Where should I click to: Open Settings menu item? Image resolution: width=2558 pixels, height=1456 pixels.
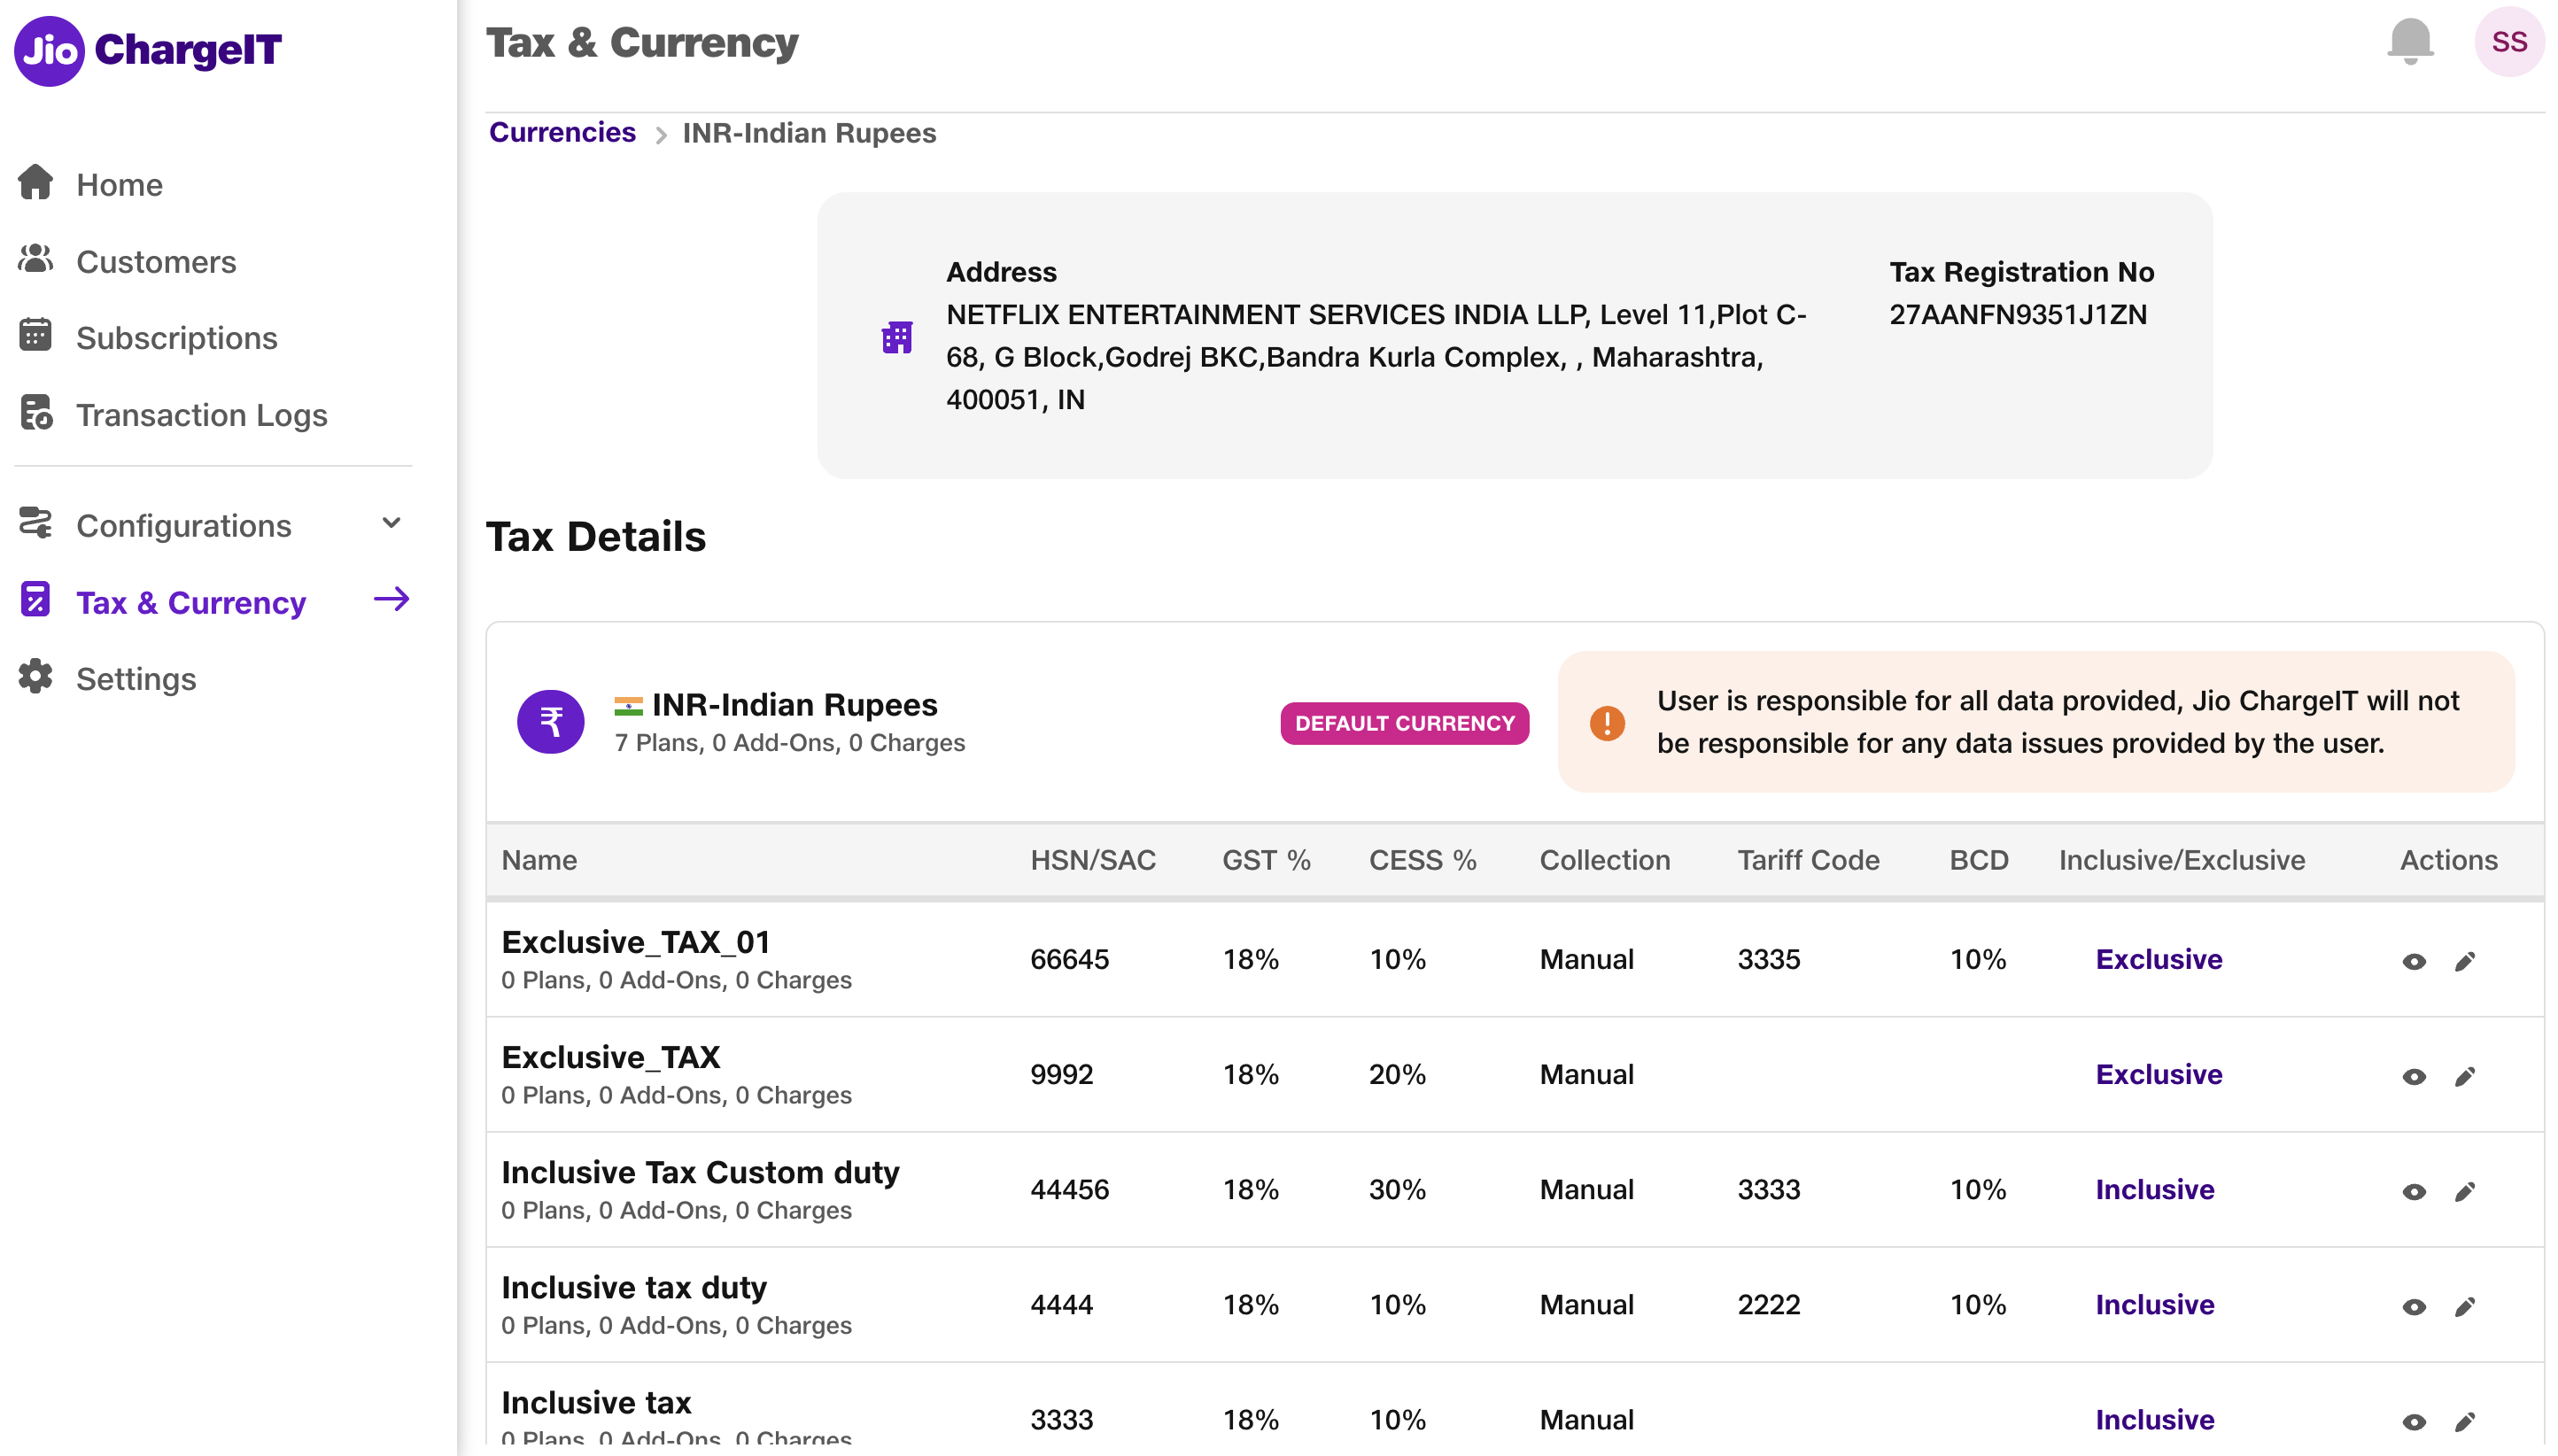pos(137,679)
